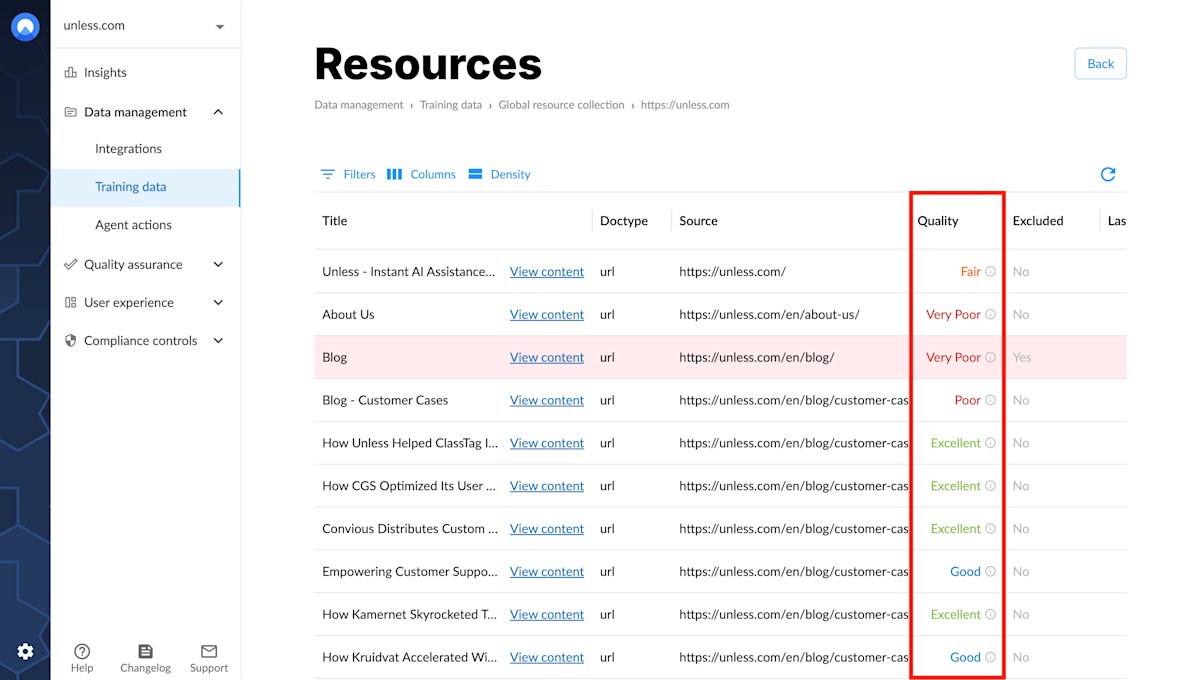Click the info icon beside Fair quality

991,271
